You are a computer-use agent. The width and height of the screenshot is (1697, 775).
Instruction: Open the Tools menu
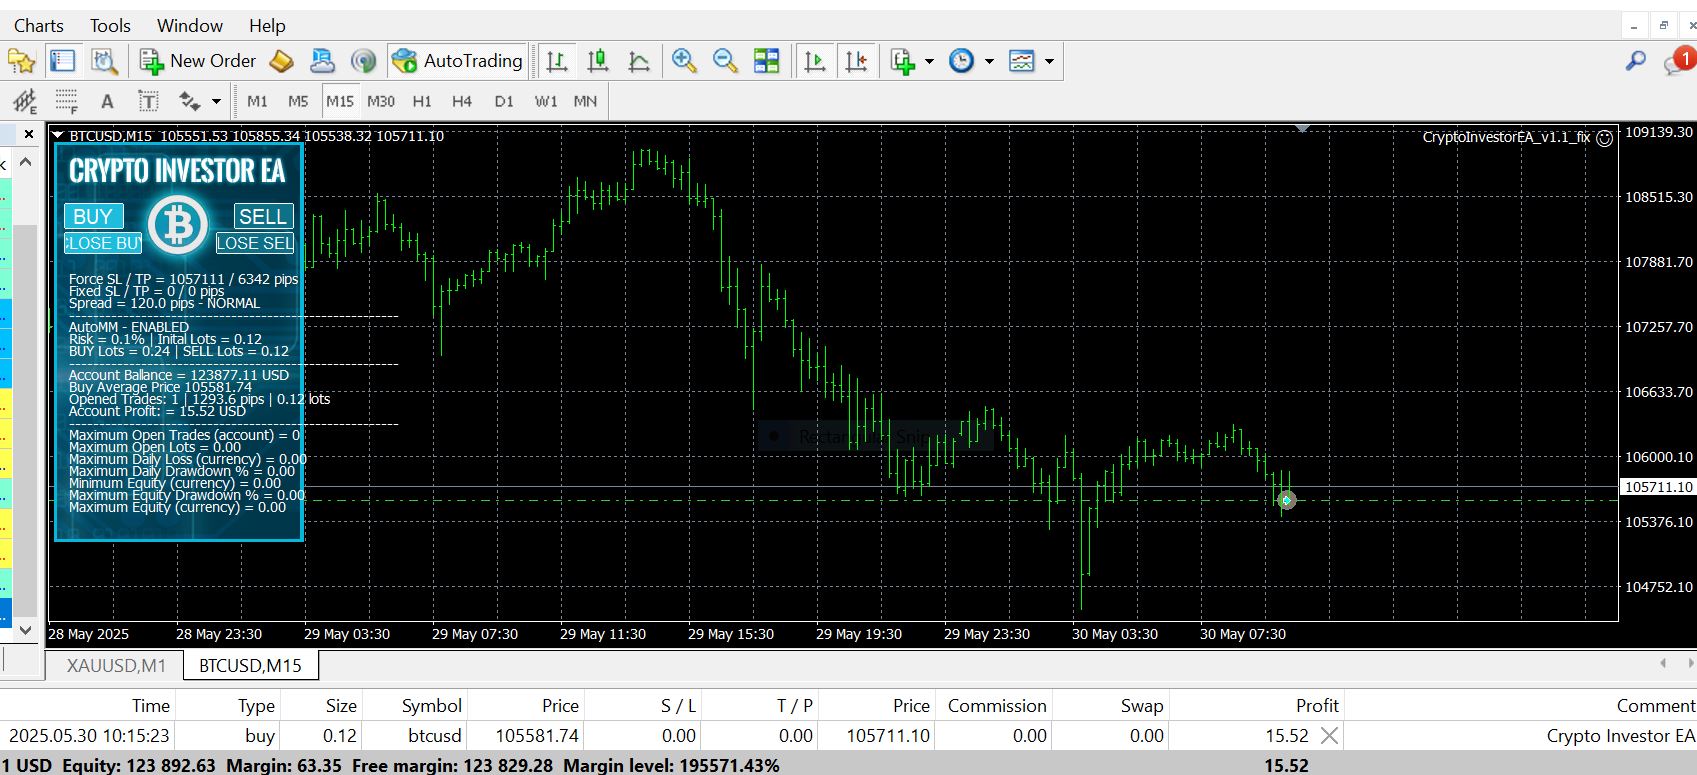(x=110, y=25)
